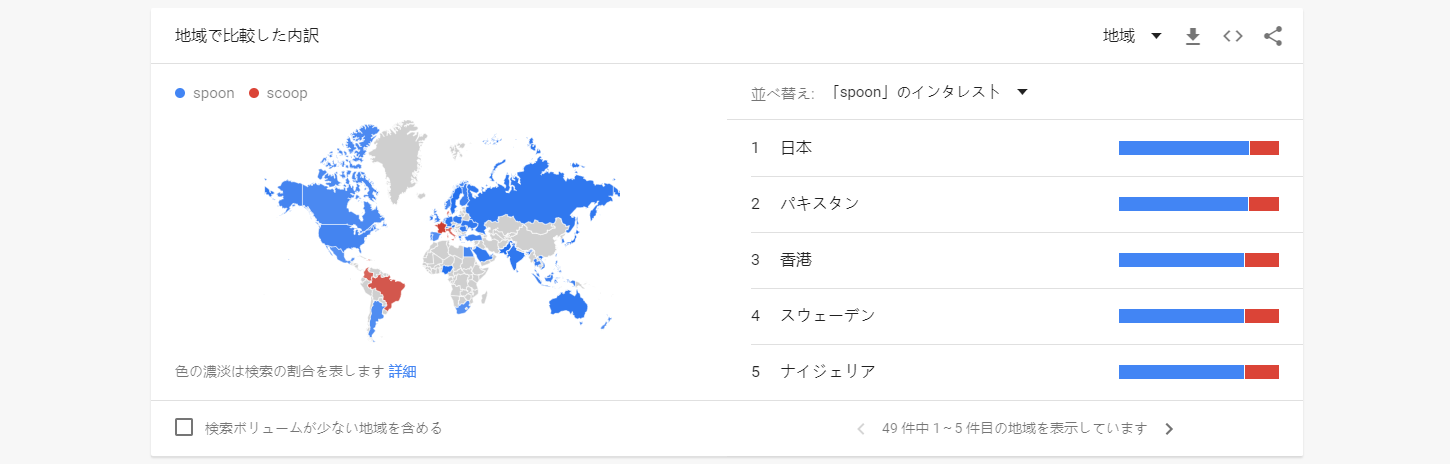Share the regional breakdown chart

[1273, 37]
